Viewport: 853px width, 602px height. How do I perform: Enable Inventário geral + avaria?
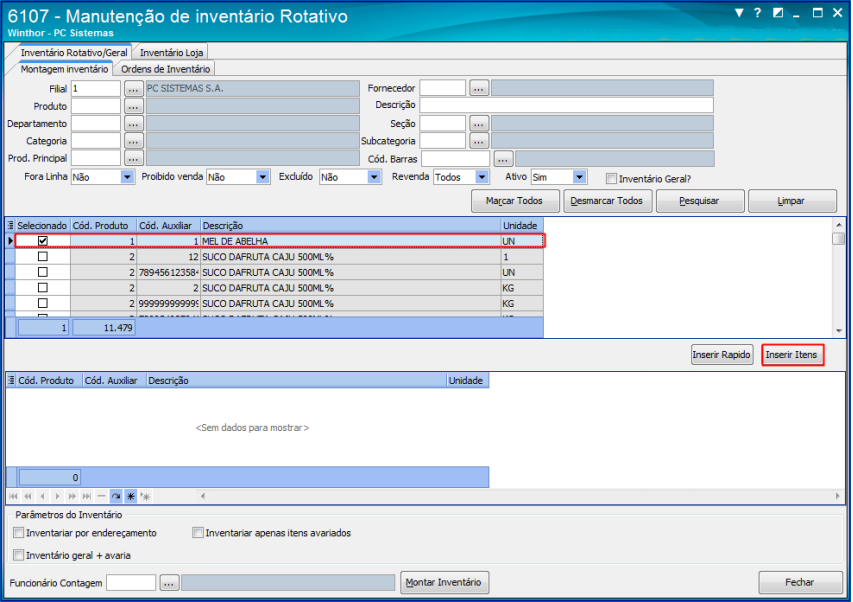[x=19, y=555]
